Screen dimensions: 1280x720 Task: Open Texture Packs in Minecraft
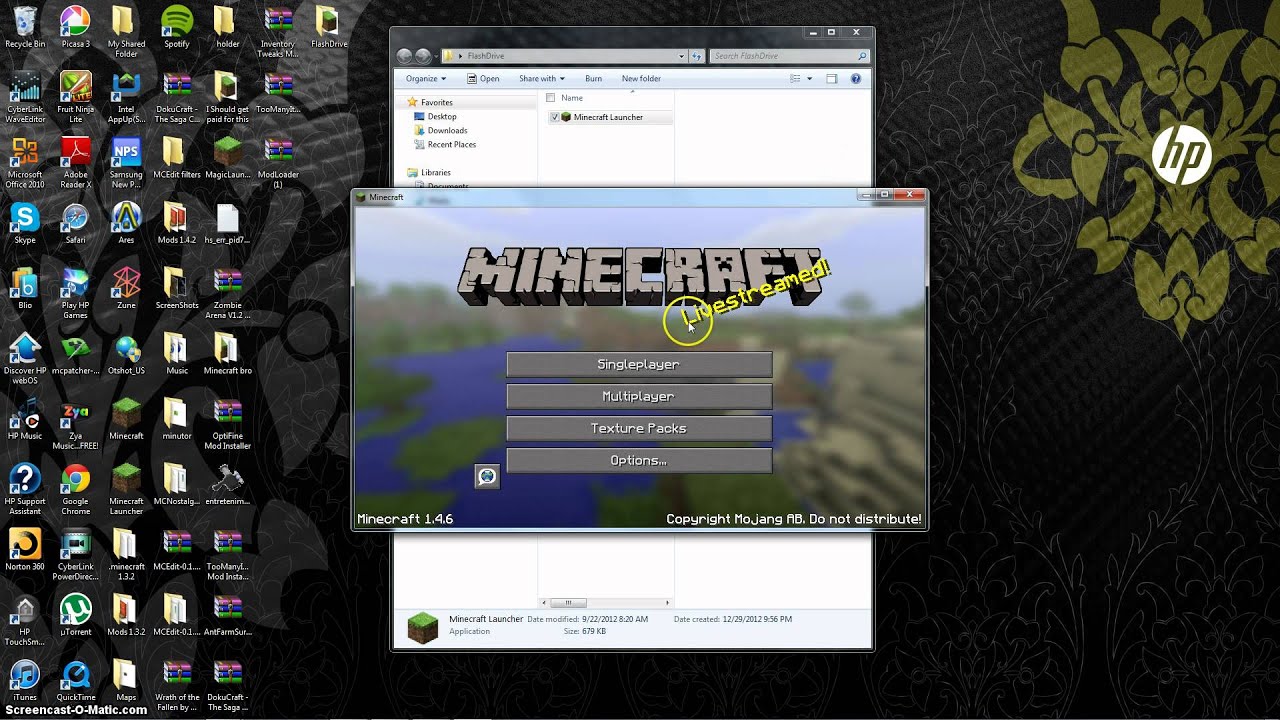639,429
